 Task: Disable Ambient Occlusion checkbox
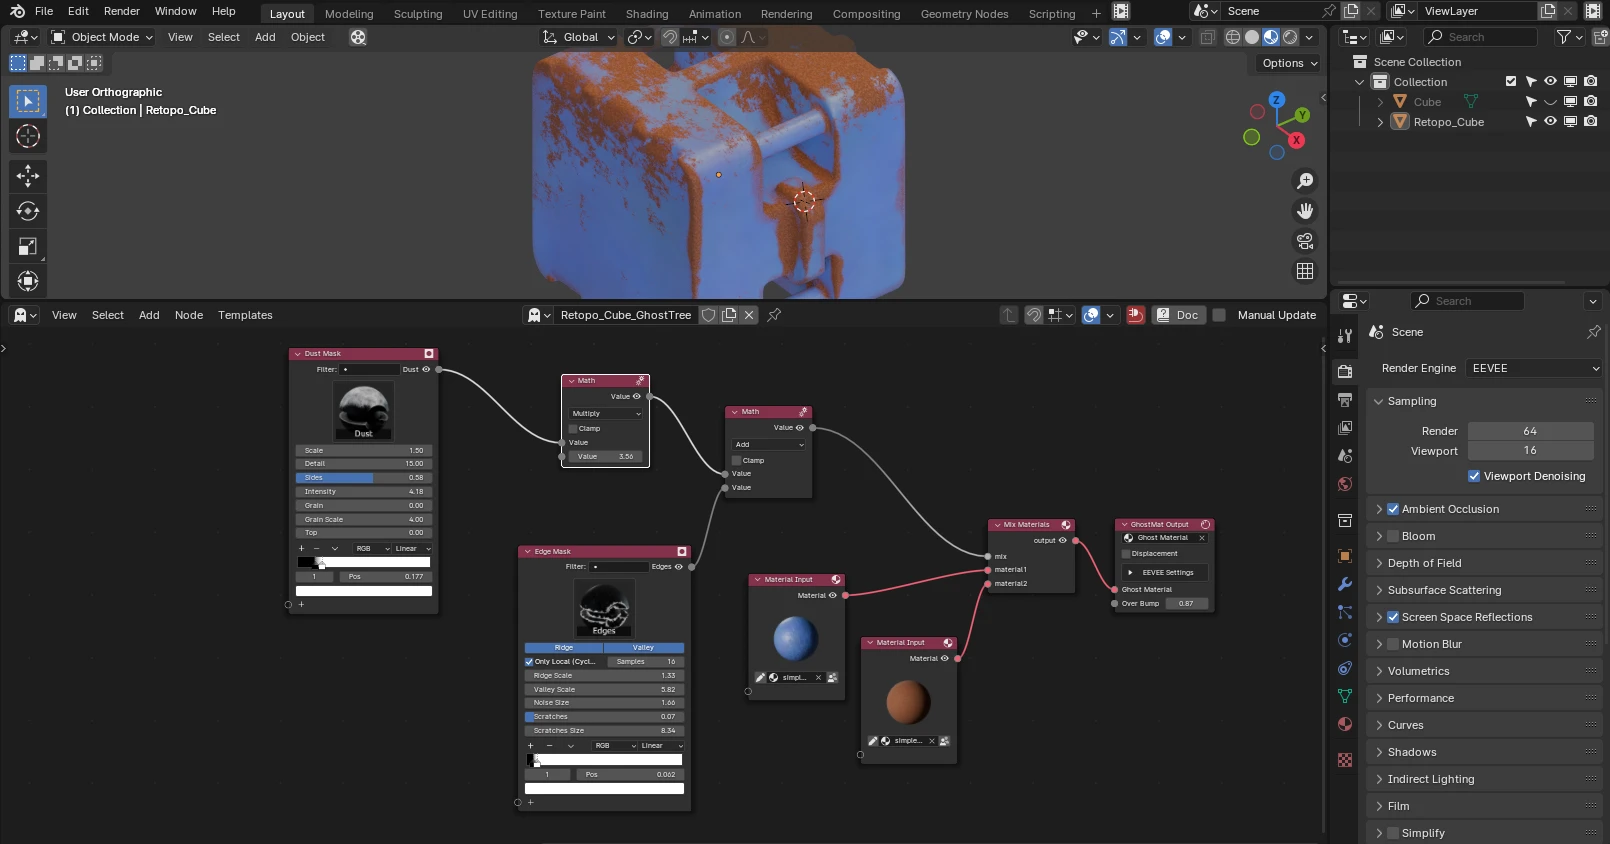[1393, 509]
